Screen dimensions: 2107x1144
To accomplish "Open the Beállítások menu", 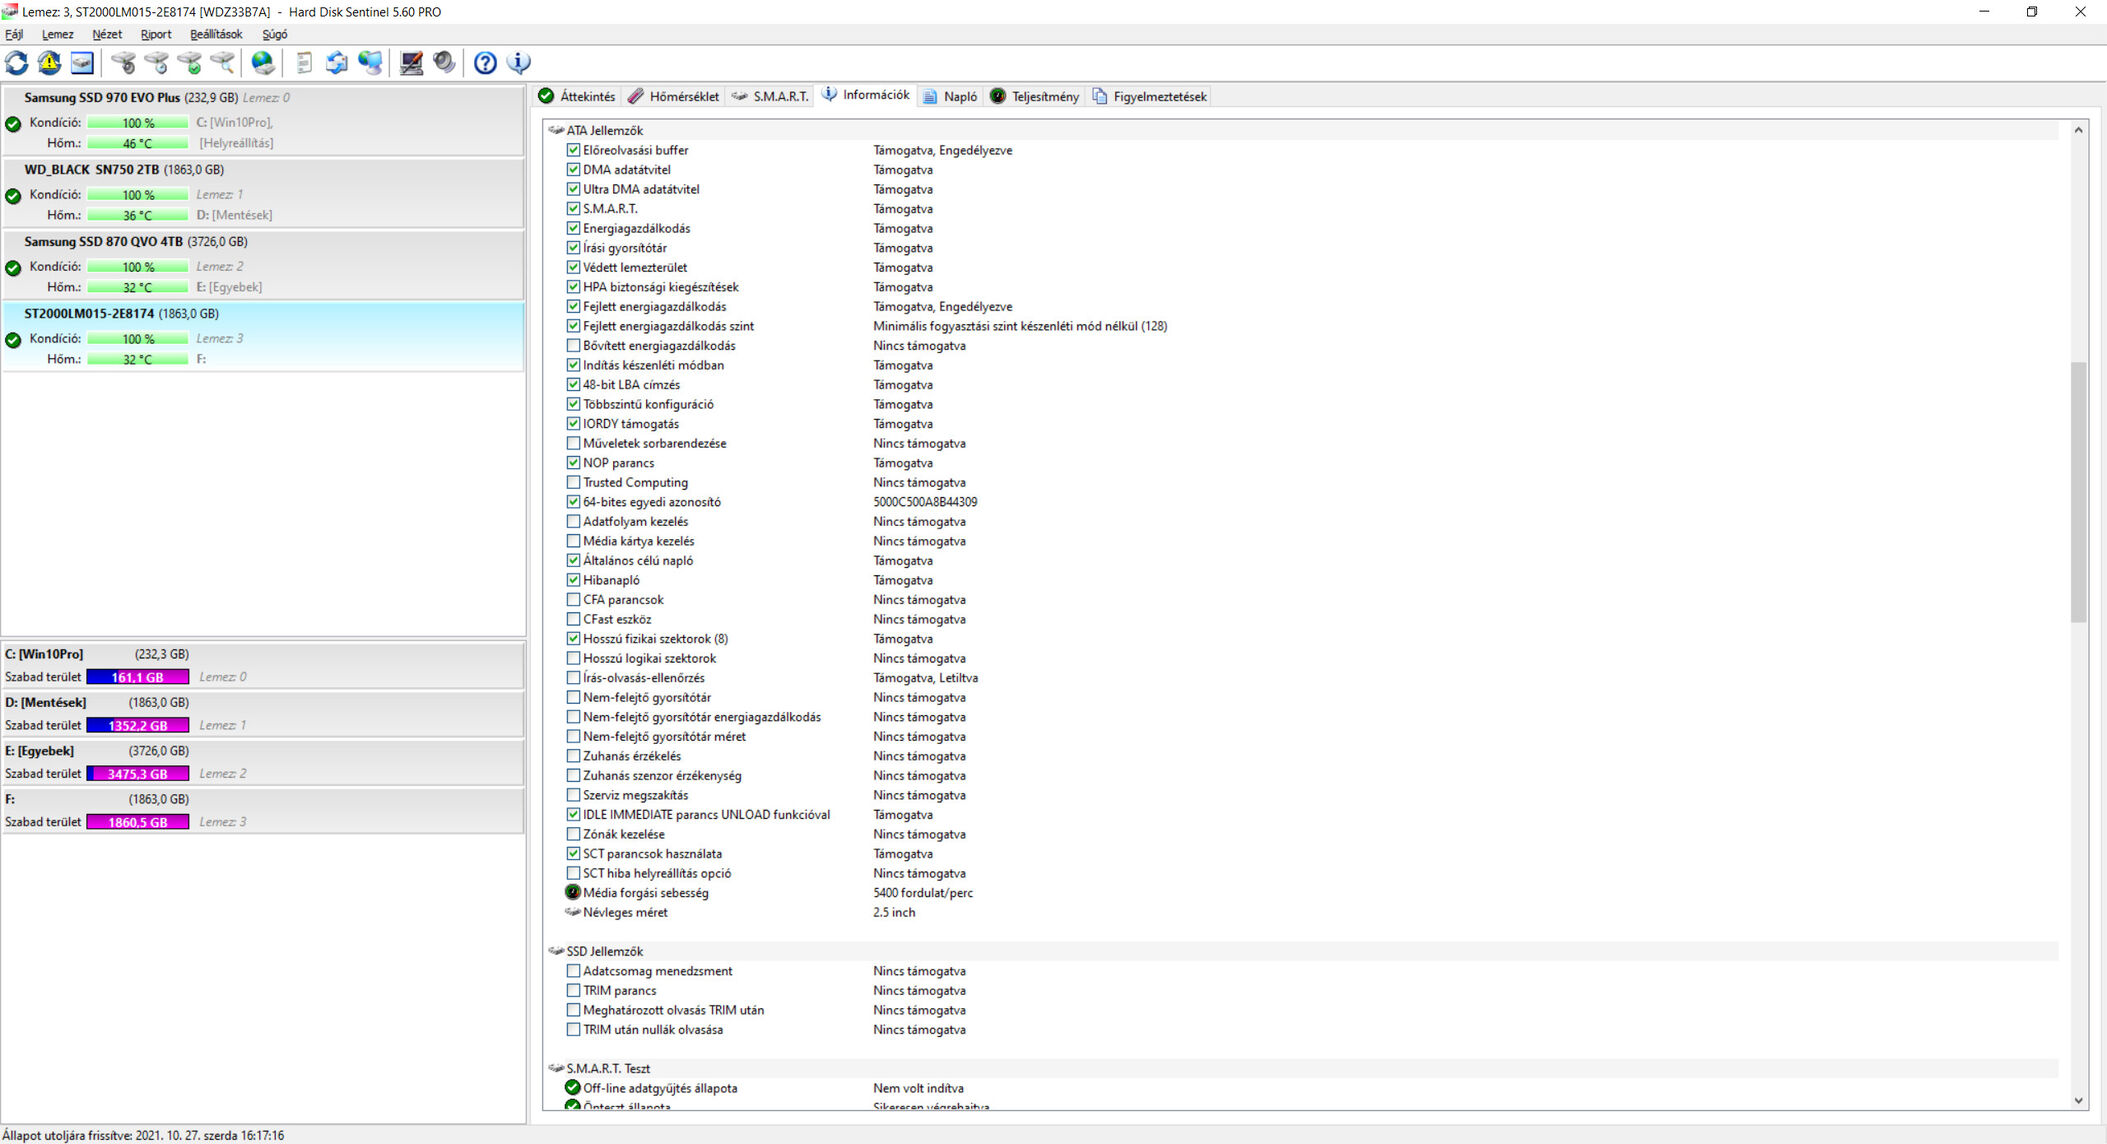I will pyautogui.click(x=216, y=34).
